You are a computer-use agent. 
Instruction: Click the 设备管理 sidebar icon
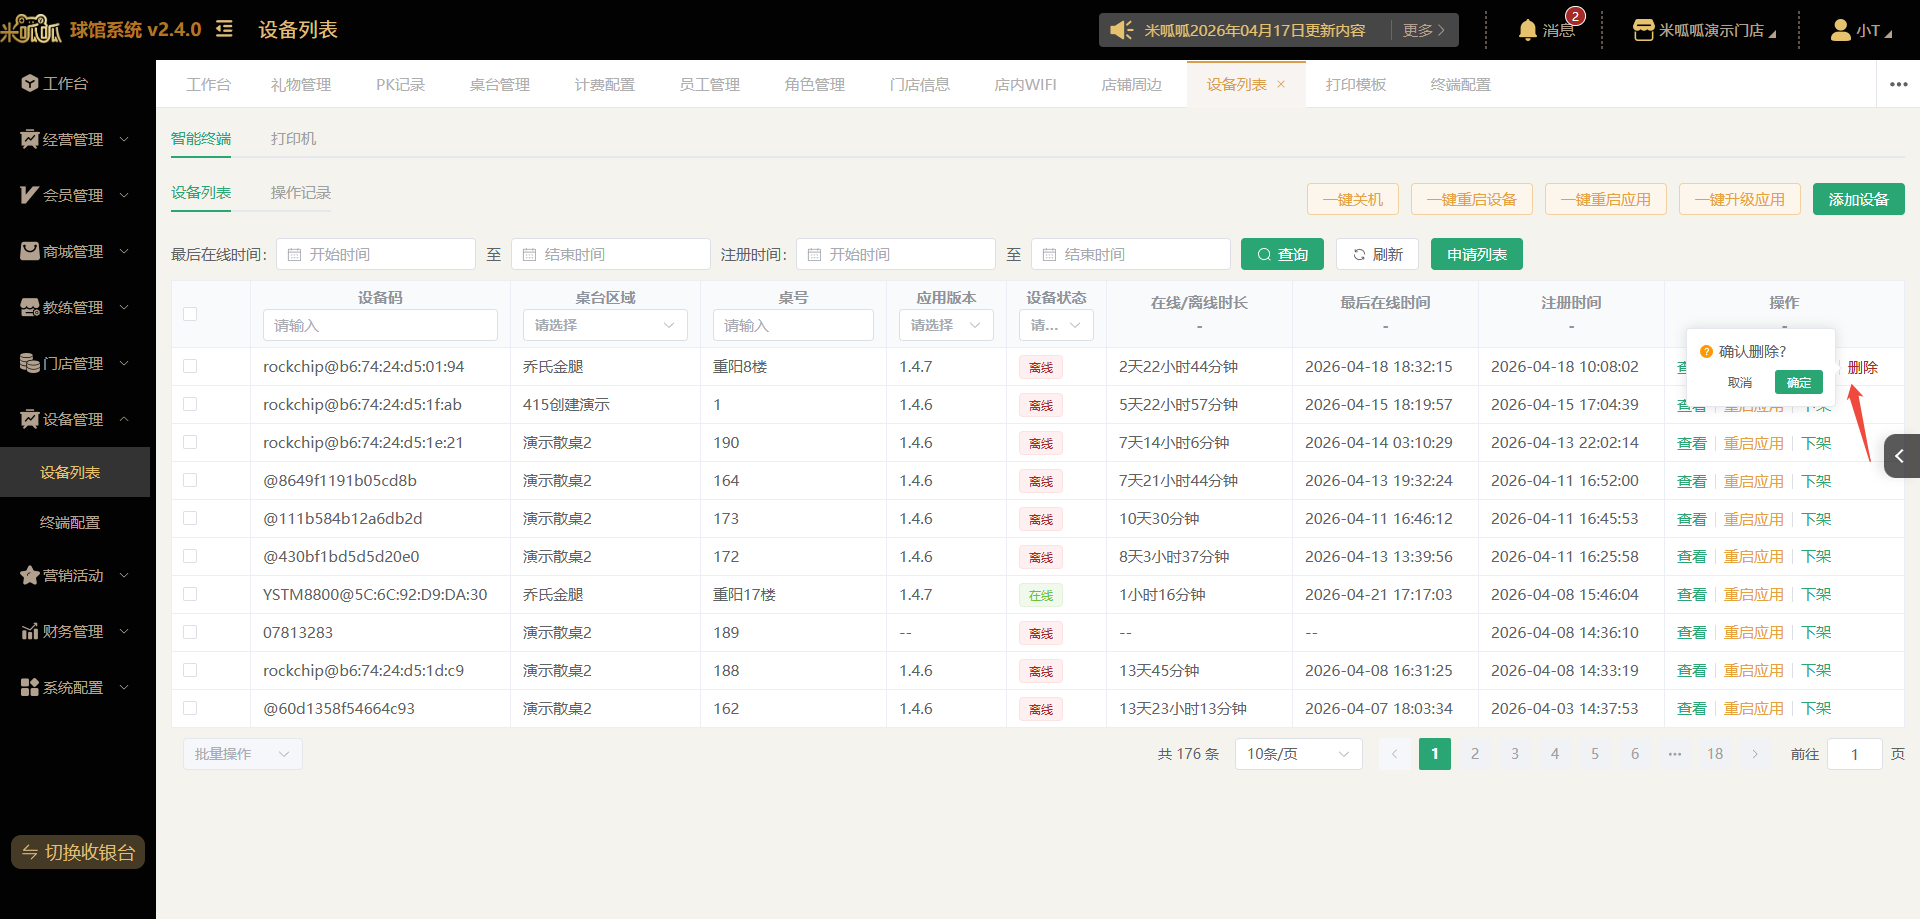(x=30, y=419)
